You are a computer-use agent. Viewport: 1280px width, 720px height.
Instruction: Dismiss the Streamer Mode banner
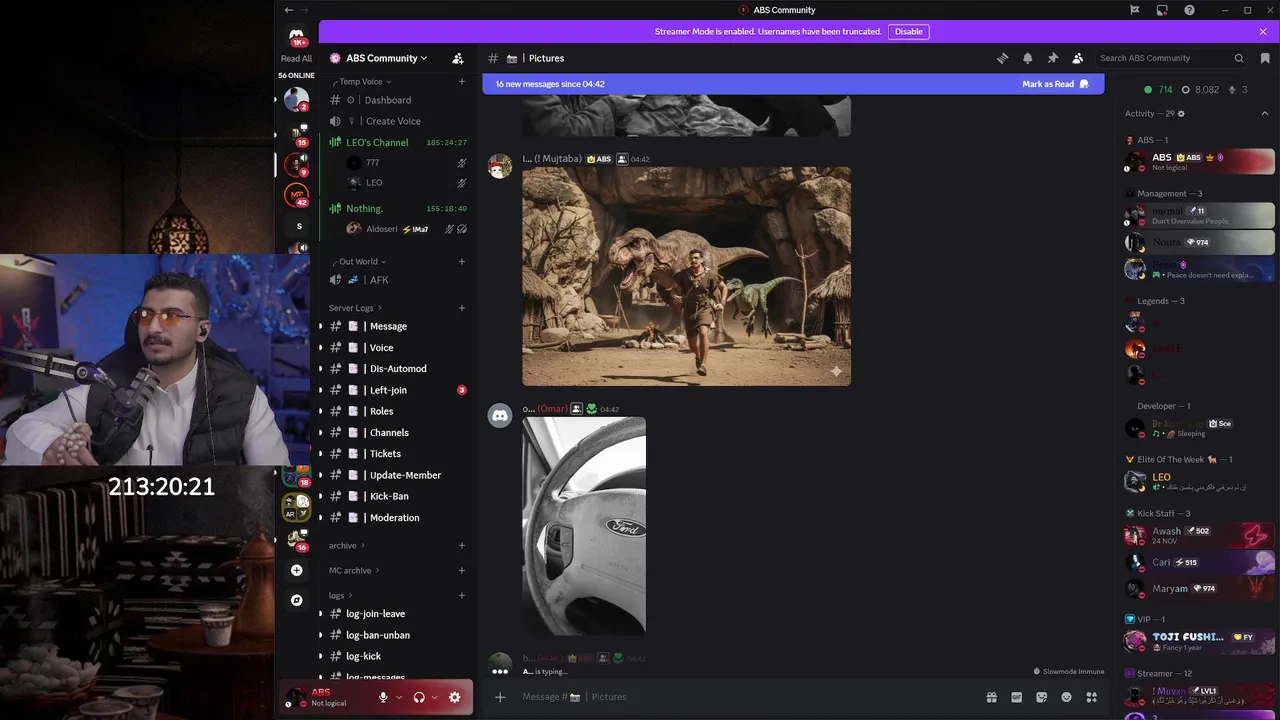point(1263,31)
